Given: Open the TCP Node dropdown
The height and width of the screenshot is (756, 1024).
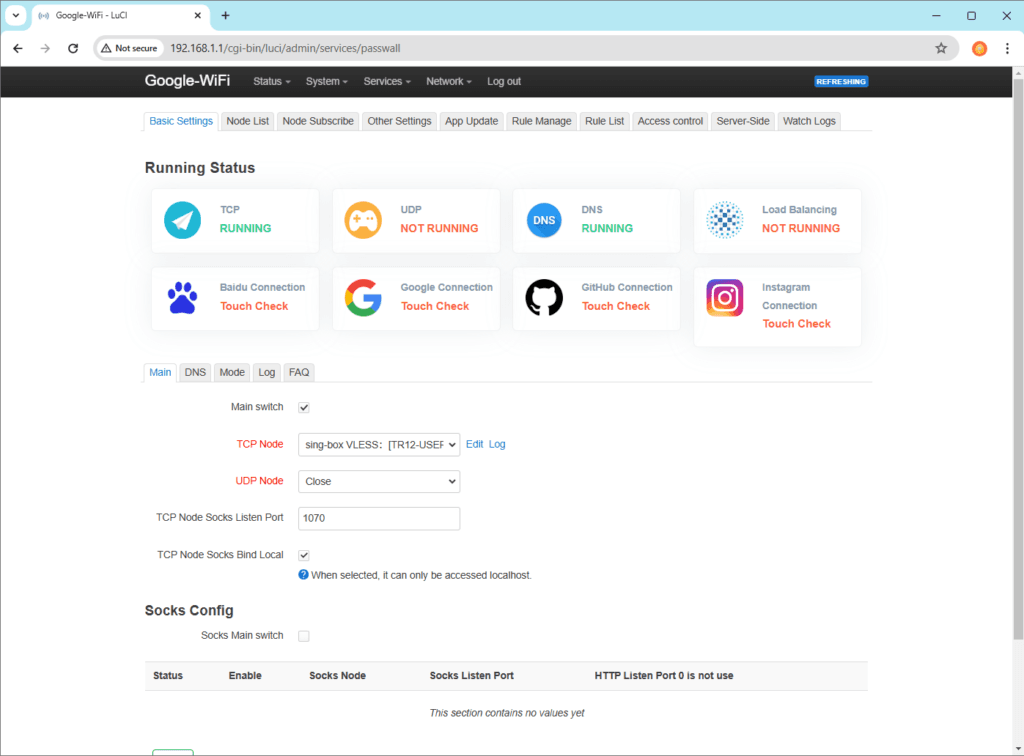Looking at the screenshot, I should tap(379, 445).
